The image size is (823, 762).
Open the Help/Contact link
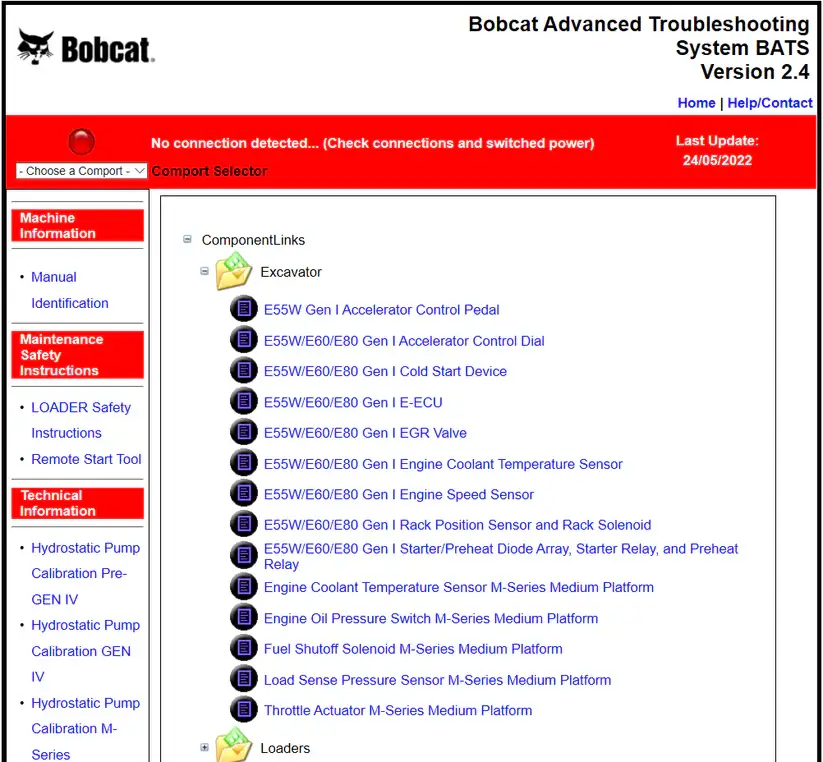coord(769,103)
